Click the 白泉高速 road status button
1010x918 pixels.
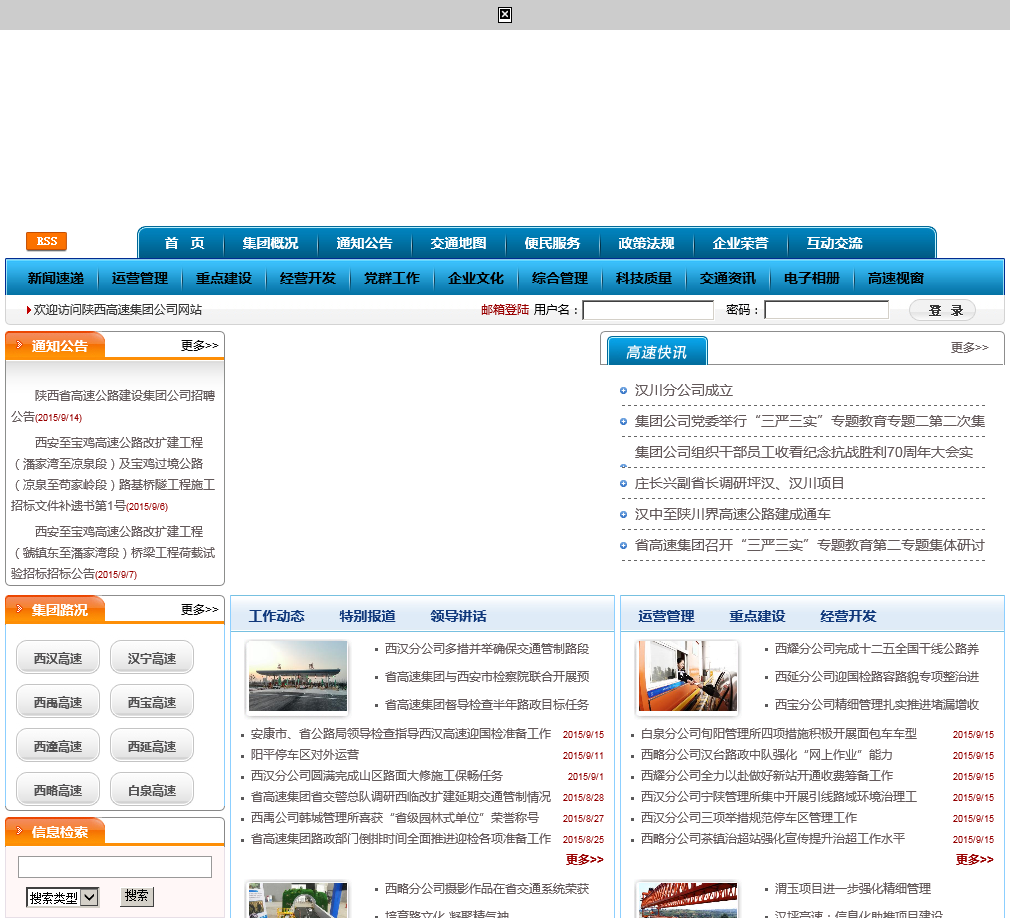(x=152, y=790)
